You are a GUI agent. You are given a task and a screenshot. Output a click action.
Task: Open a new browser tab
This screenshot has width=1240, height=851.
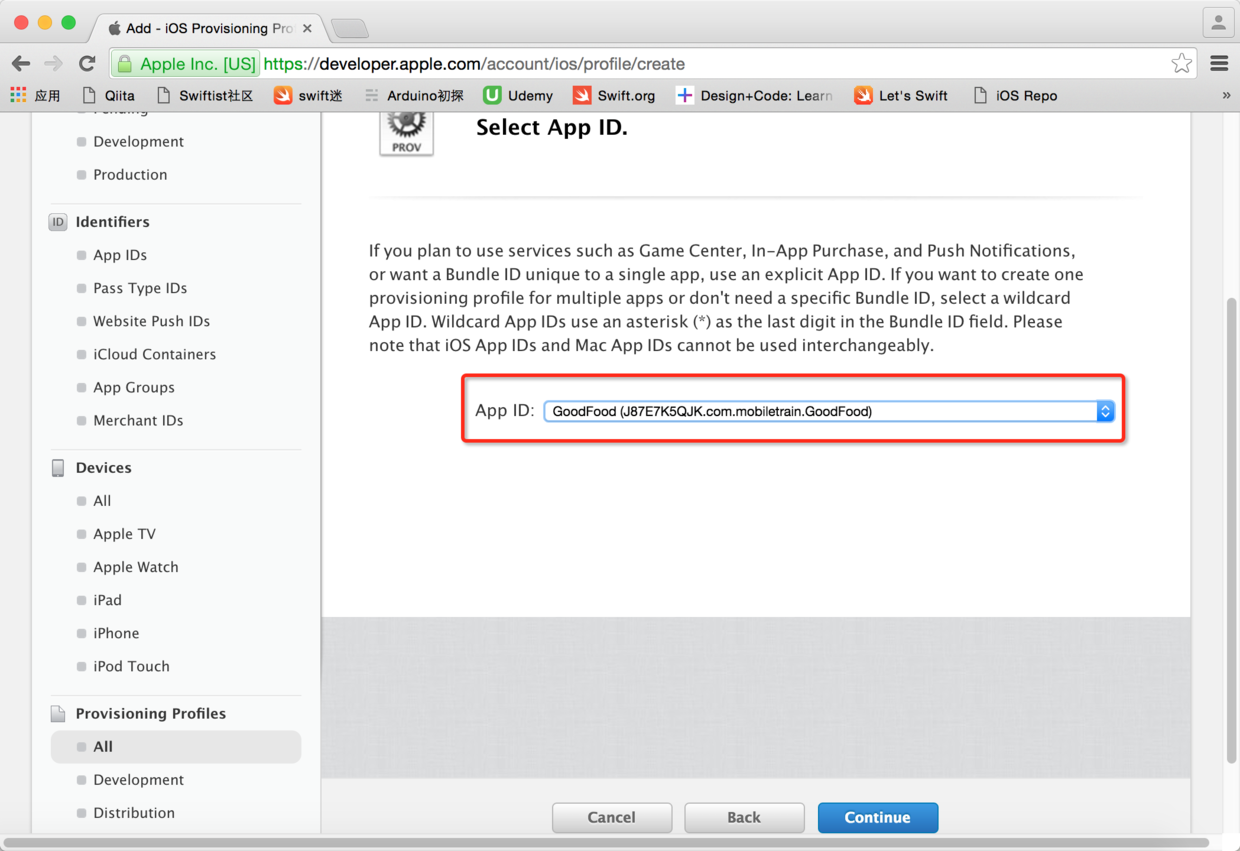[x=349, y=28]
